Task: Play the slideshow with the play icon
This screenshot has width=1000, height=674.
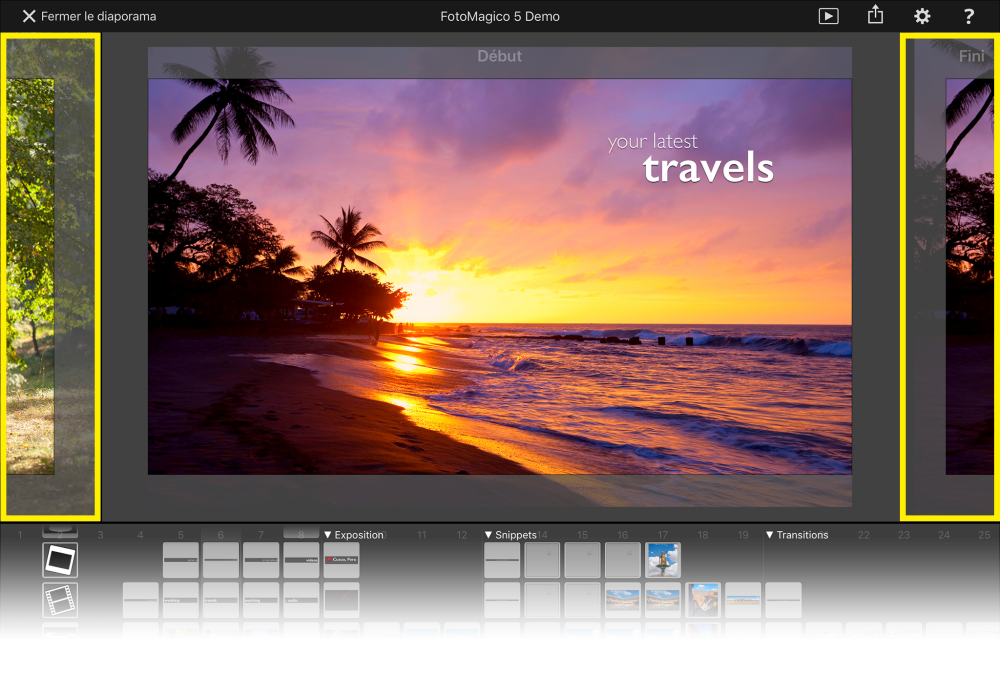Action: pos(828,16)
